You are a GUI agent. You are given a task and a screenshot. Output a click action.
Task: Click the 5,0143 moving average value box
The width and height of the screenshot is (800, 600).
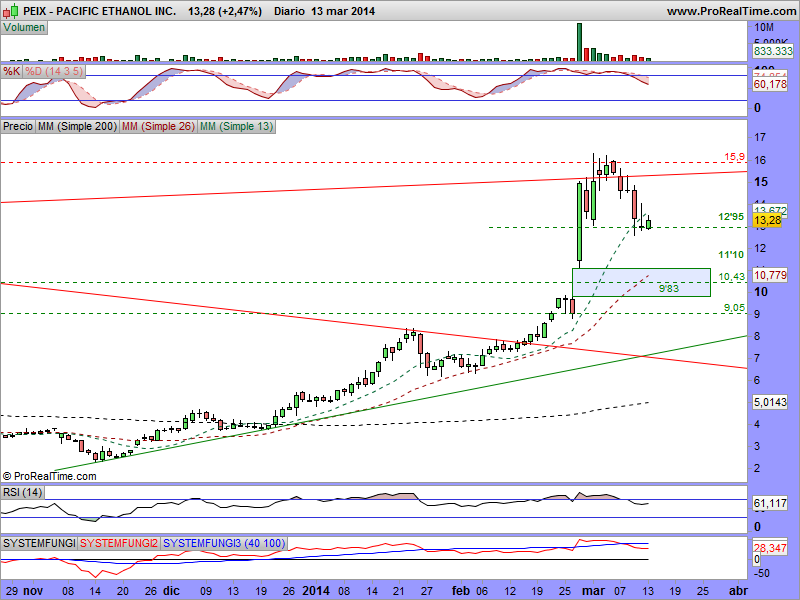[x=770, y=402]
